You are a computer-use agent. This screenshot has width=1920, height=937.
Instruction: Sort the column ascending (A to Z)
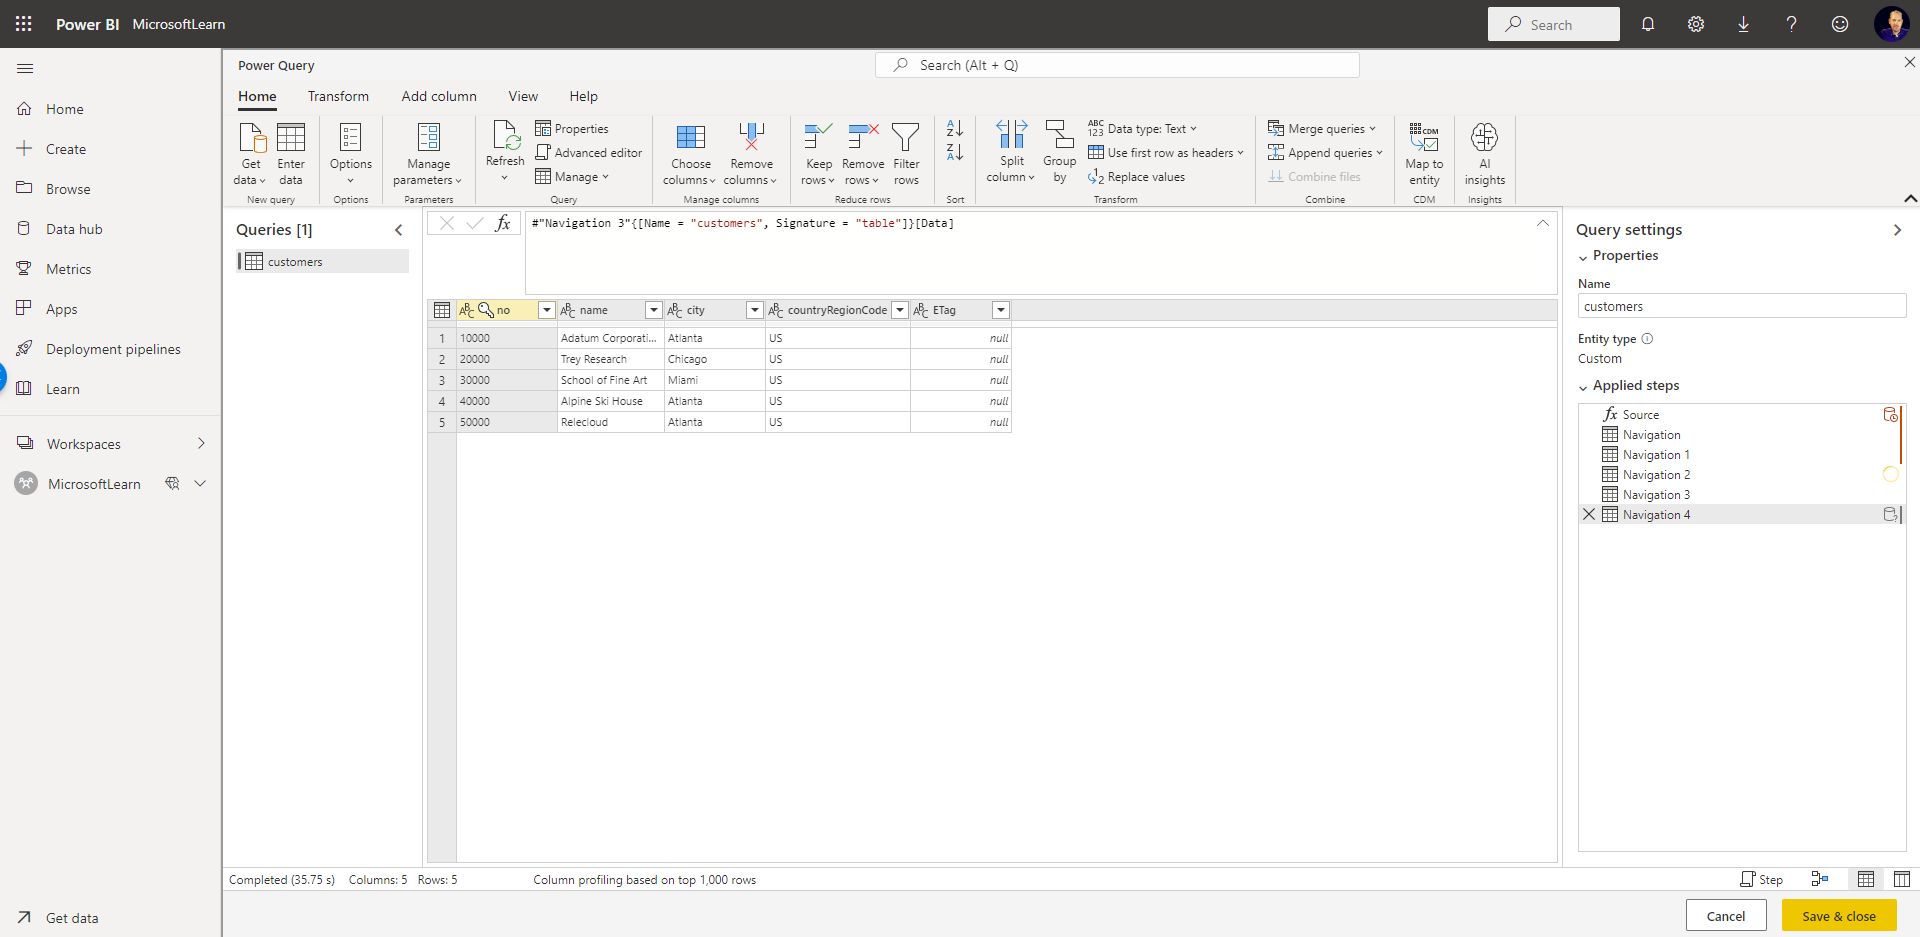tap(955, 129)
